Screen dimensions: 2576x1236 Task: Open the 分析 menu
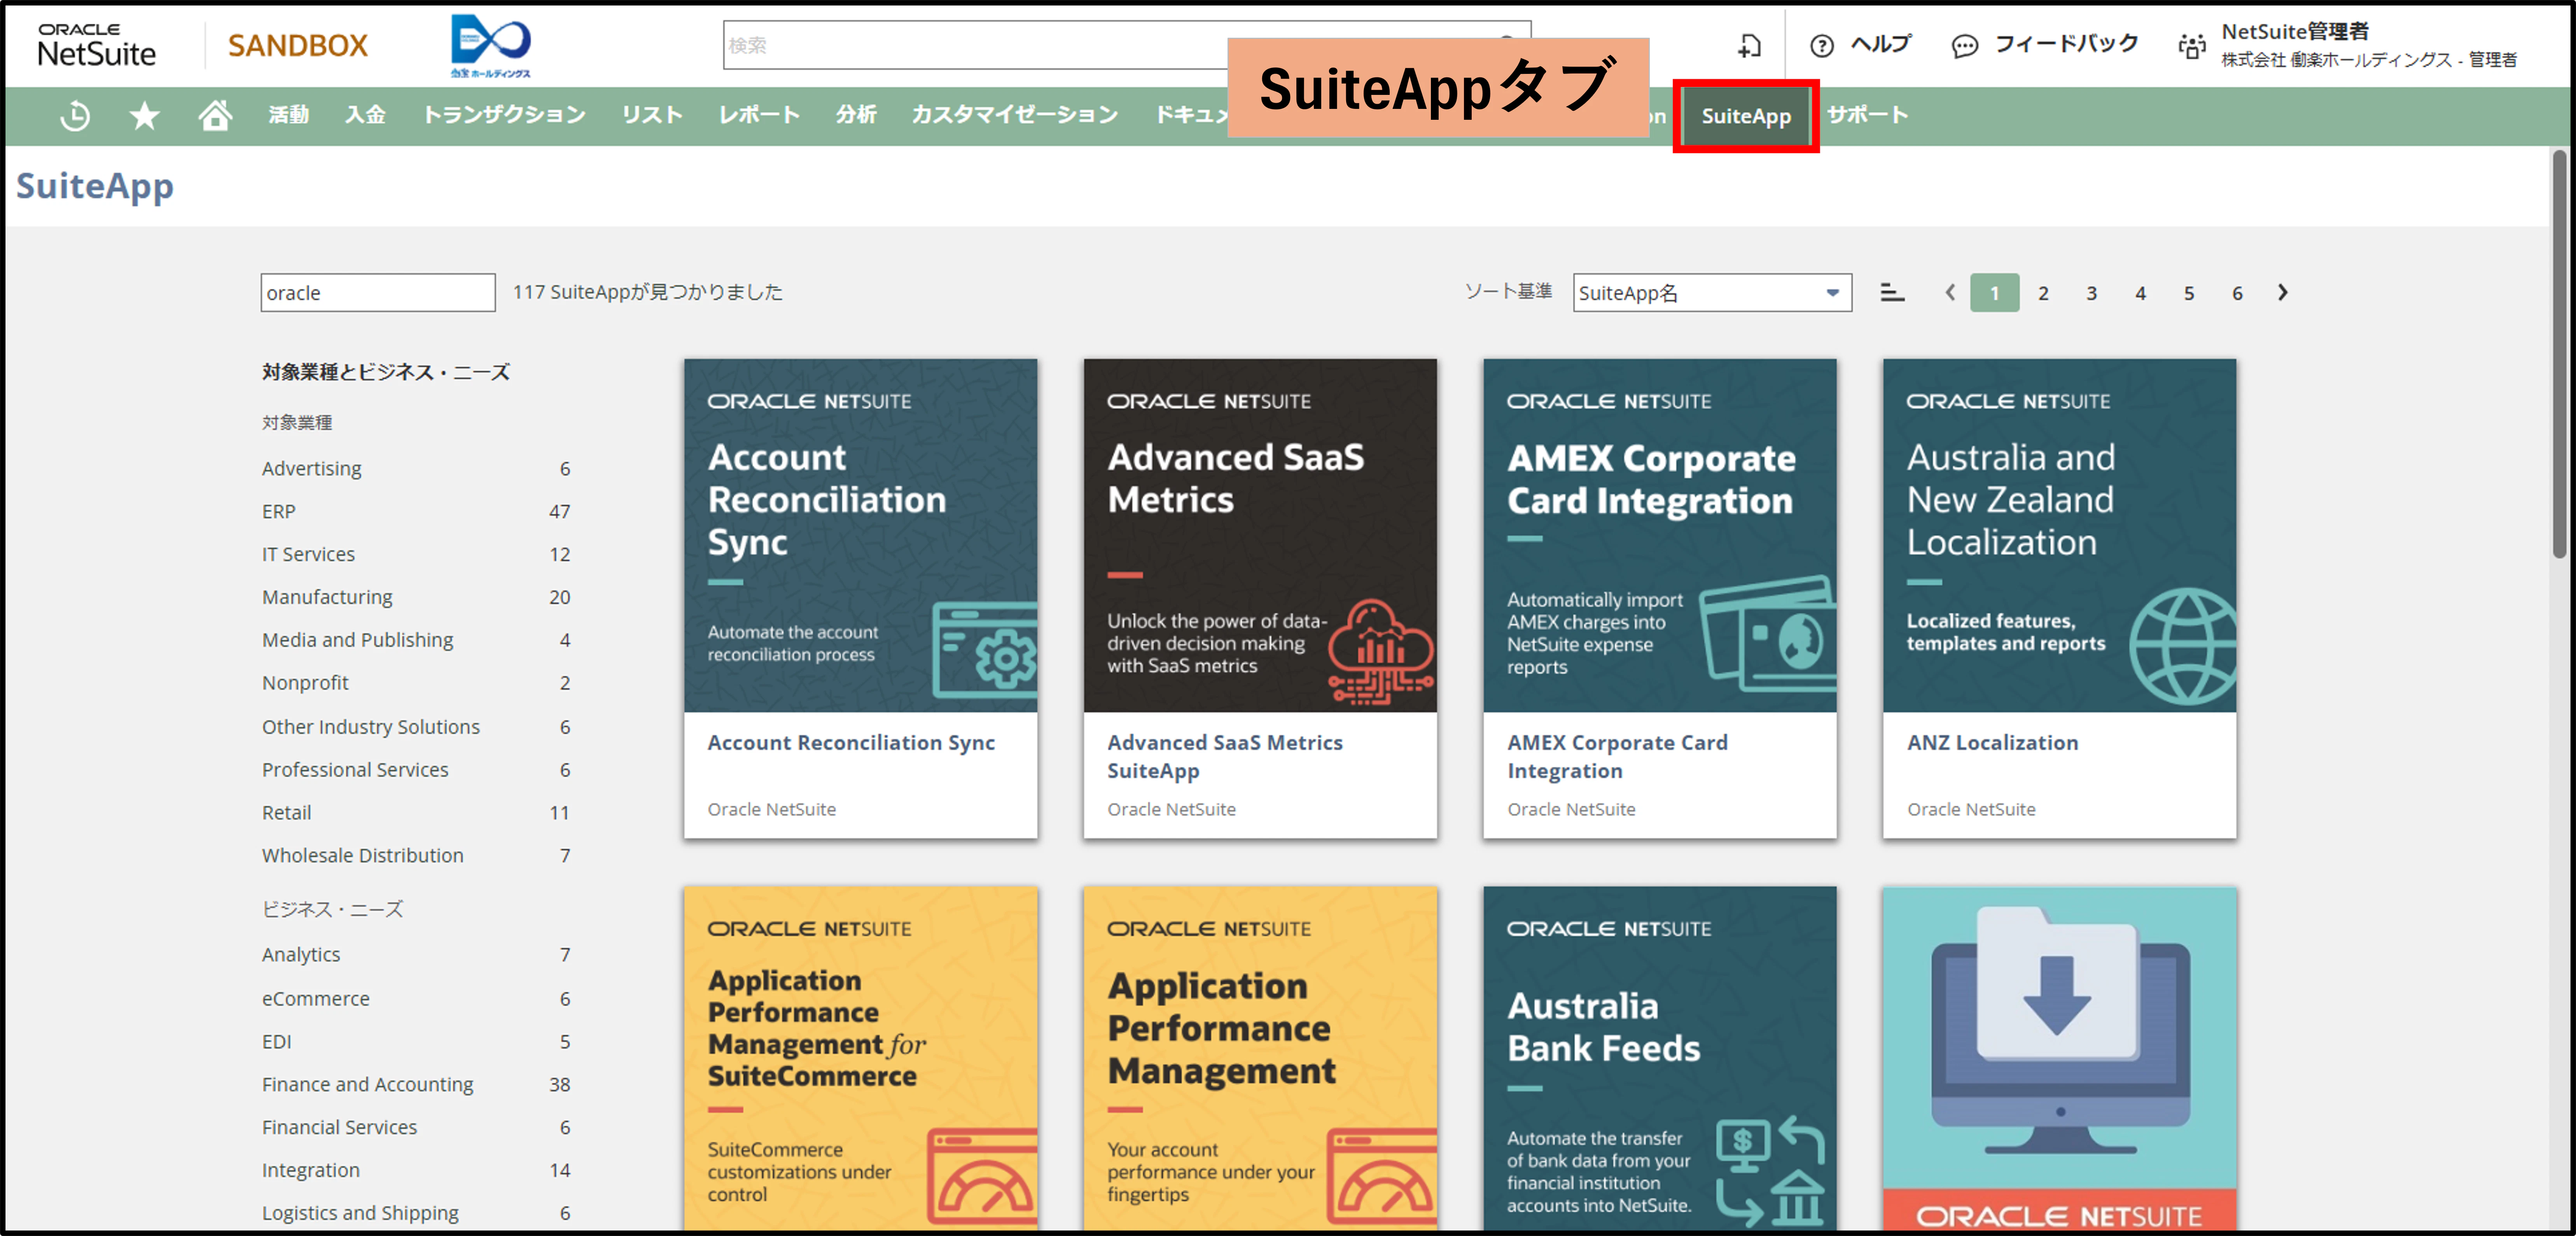856,116
